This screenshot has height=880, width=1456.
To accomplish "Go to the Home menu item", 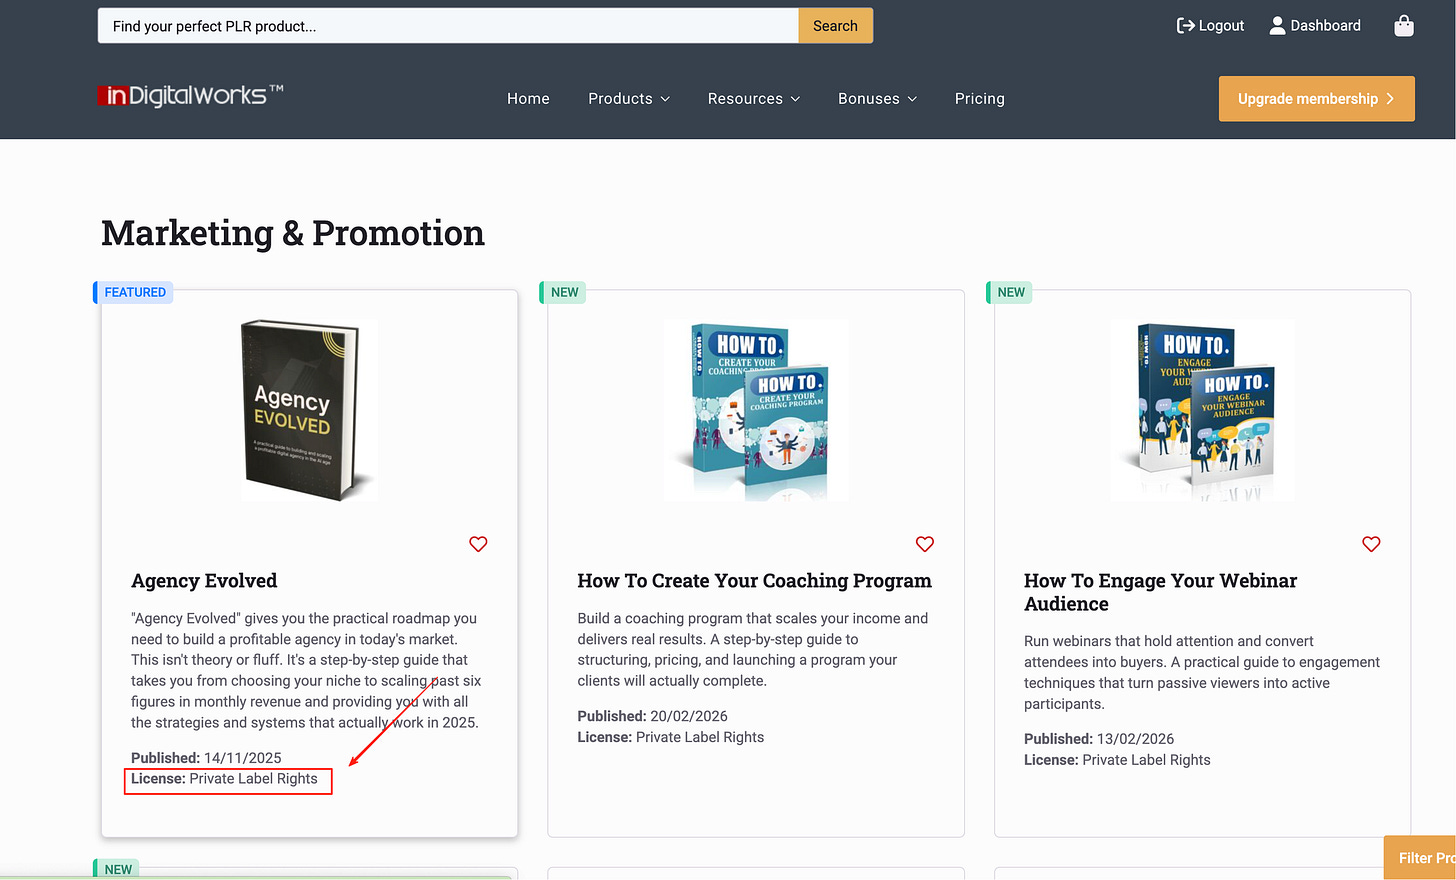I will (528, 99).
